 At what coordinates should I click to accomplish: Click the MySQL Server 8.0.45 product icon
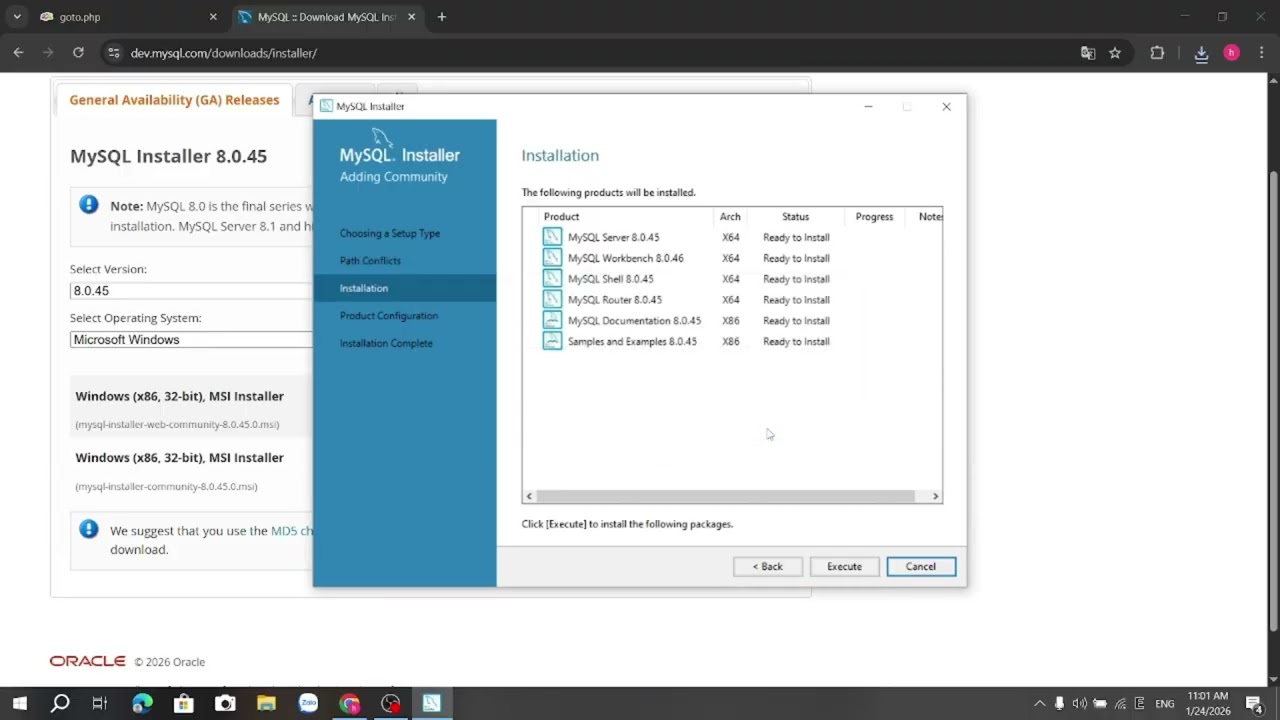[x=552, y=237]
